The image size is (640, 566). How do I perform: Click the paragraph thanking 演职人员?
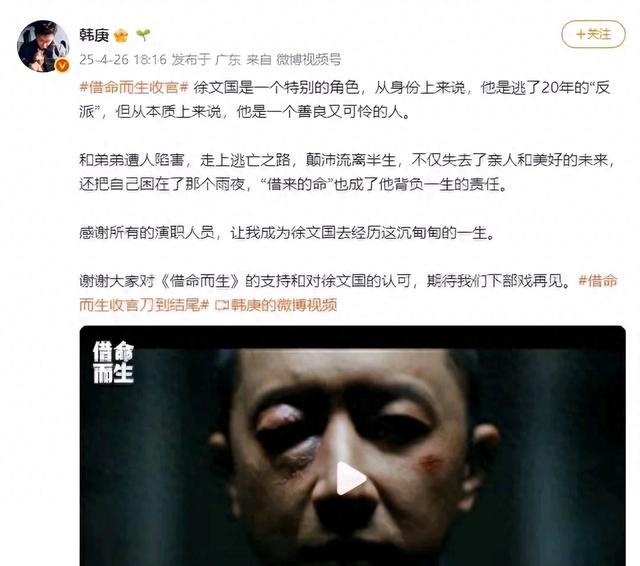pyautogui.click(x=287, y=233)
